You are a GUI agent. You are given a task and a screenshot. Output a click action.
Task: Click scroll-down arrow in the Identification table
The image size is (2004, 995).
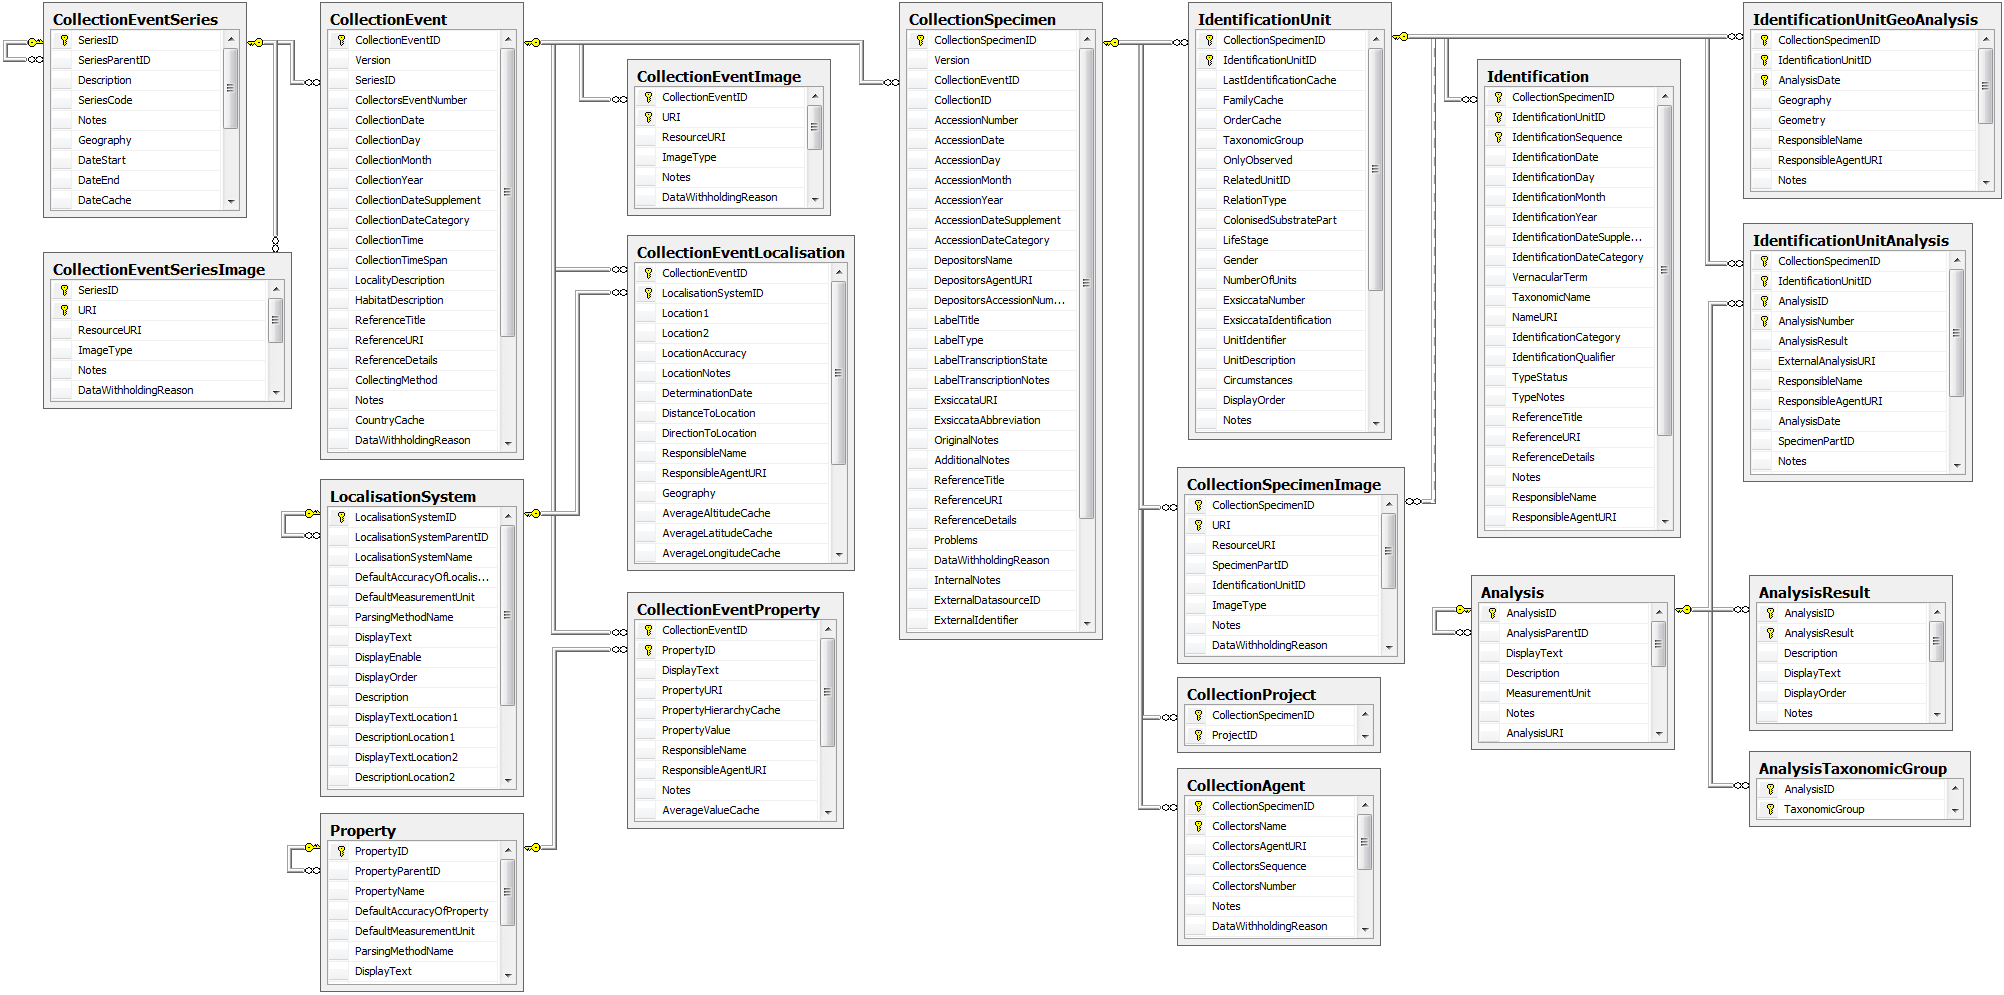tap(1665, 520)
